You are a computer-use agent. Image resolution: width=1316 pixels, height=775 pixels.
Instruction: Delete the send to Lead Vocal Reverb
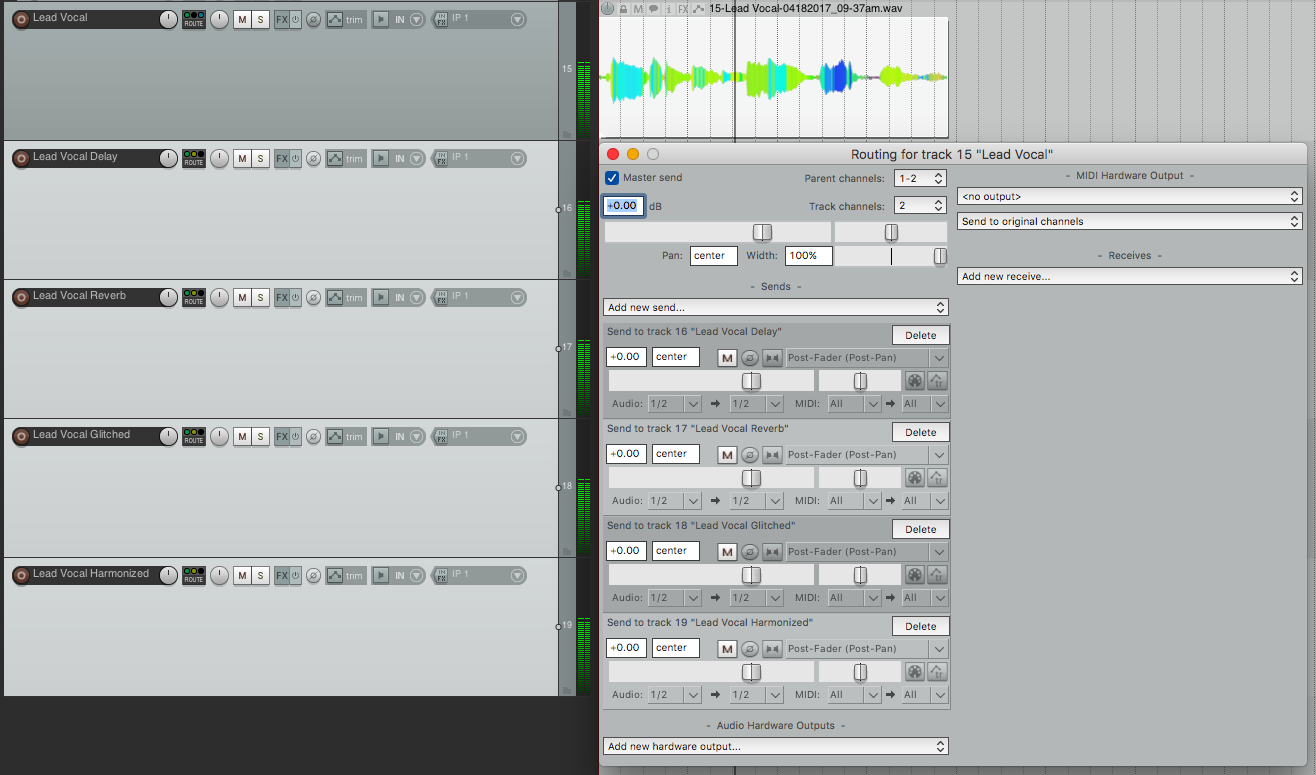tap(920, 432)
